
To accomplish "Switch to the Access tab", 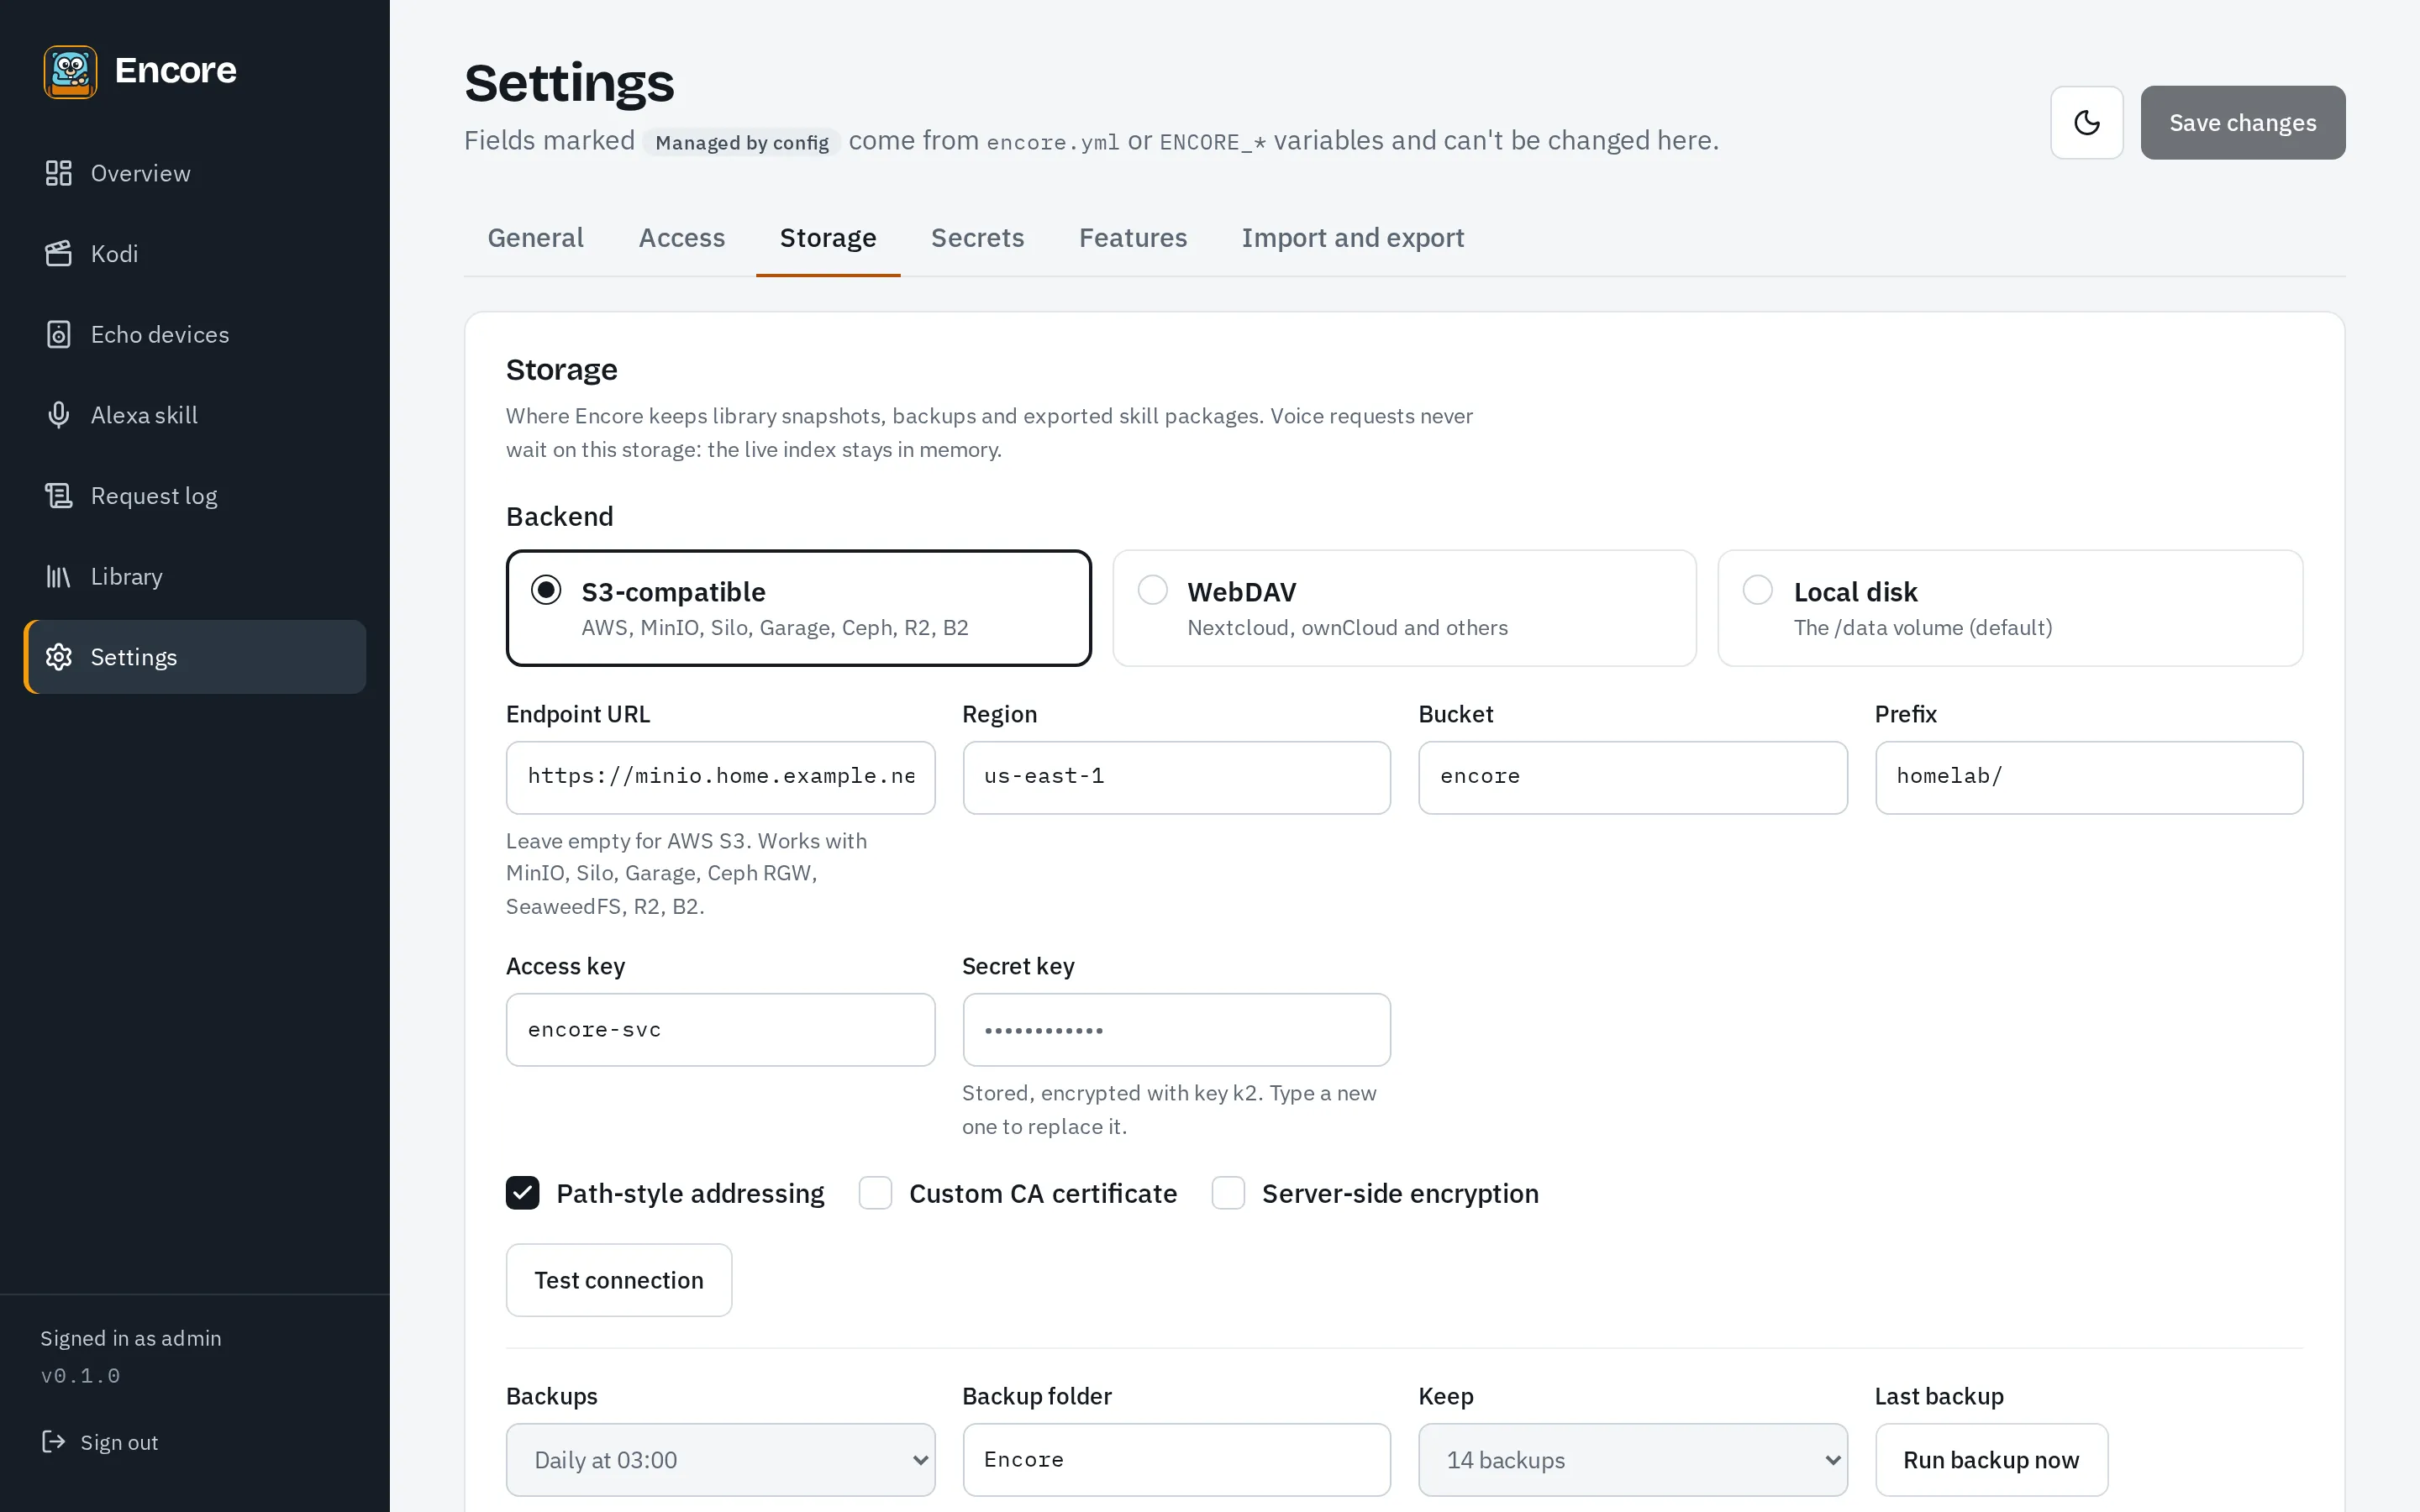I will coord(681,238).
